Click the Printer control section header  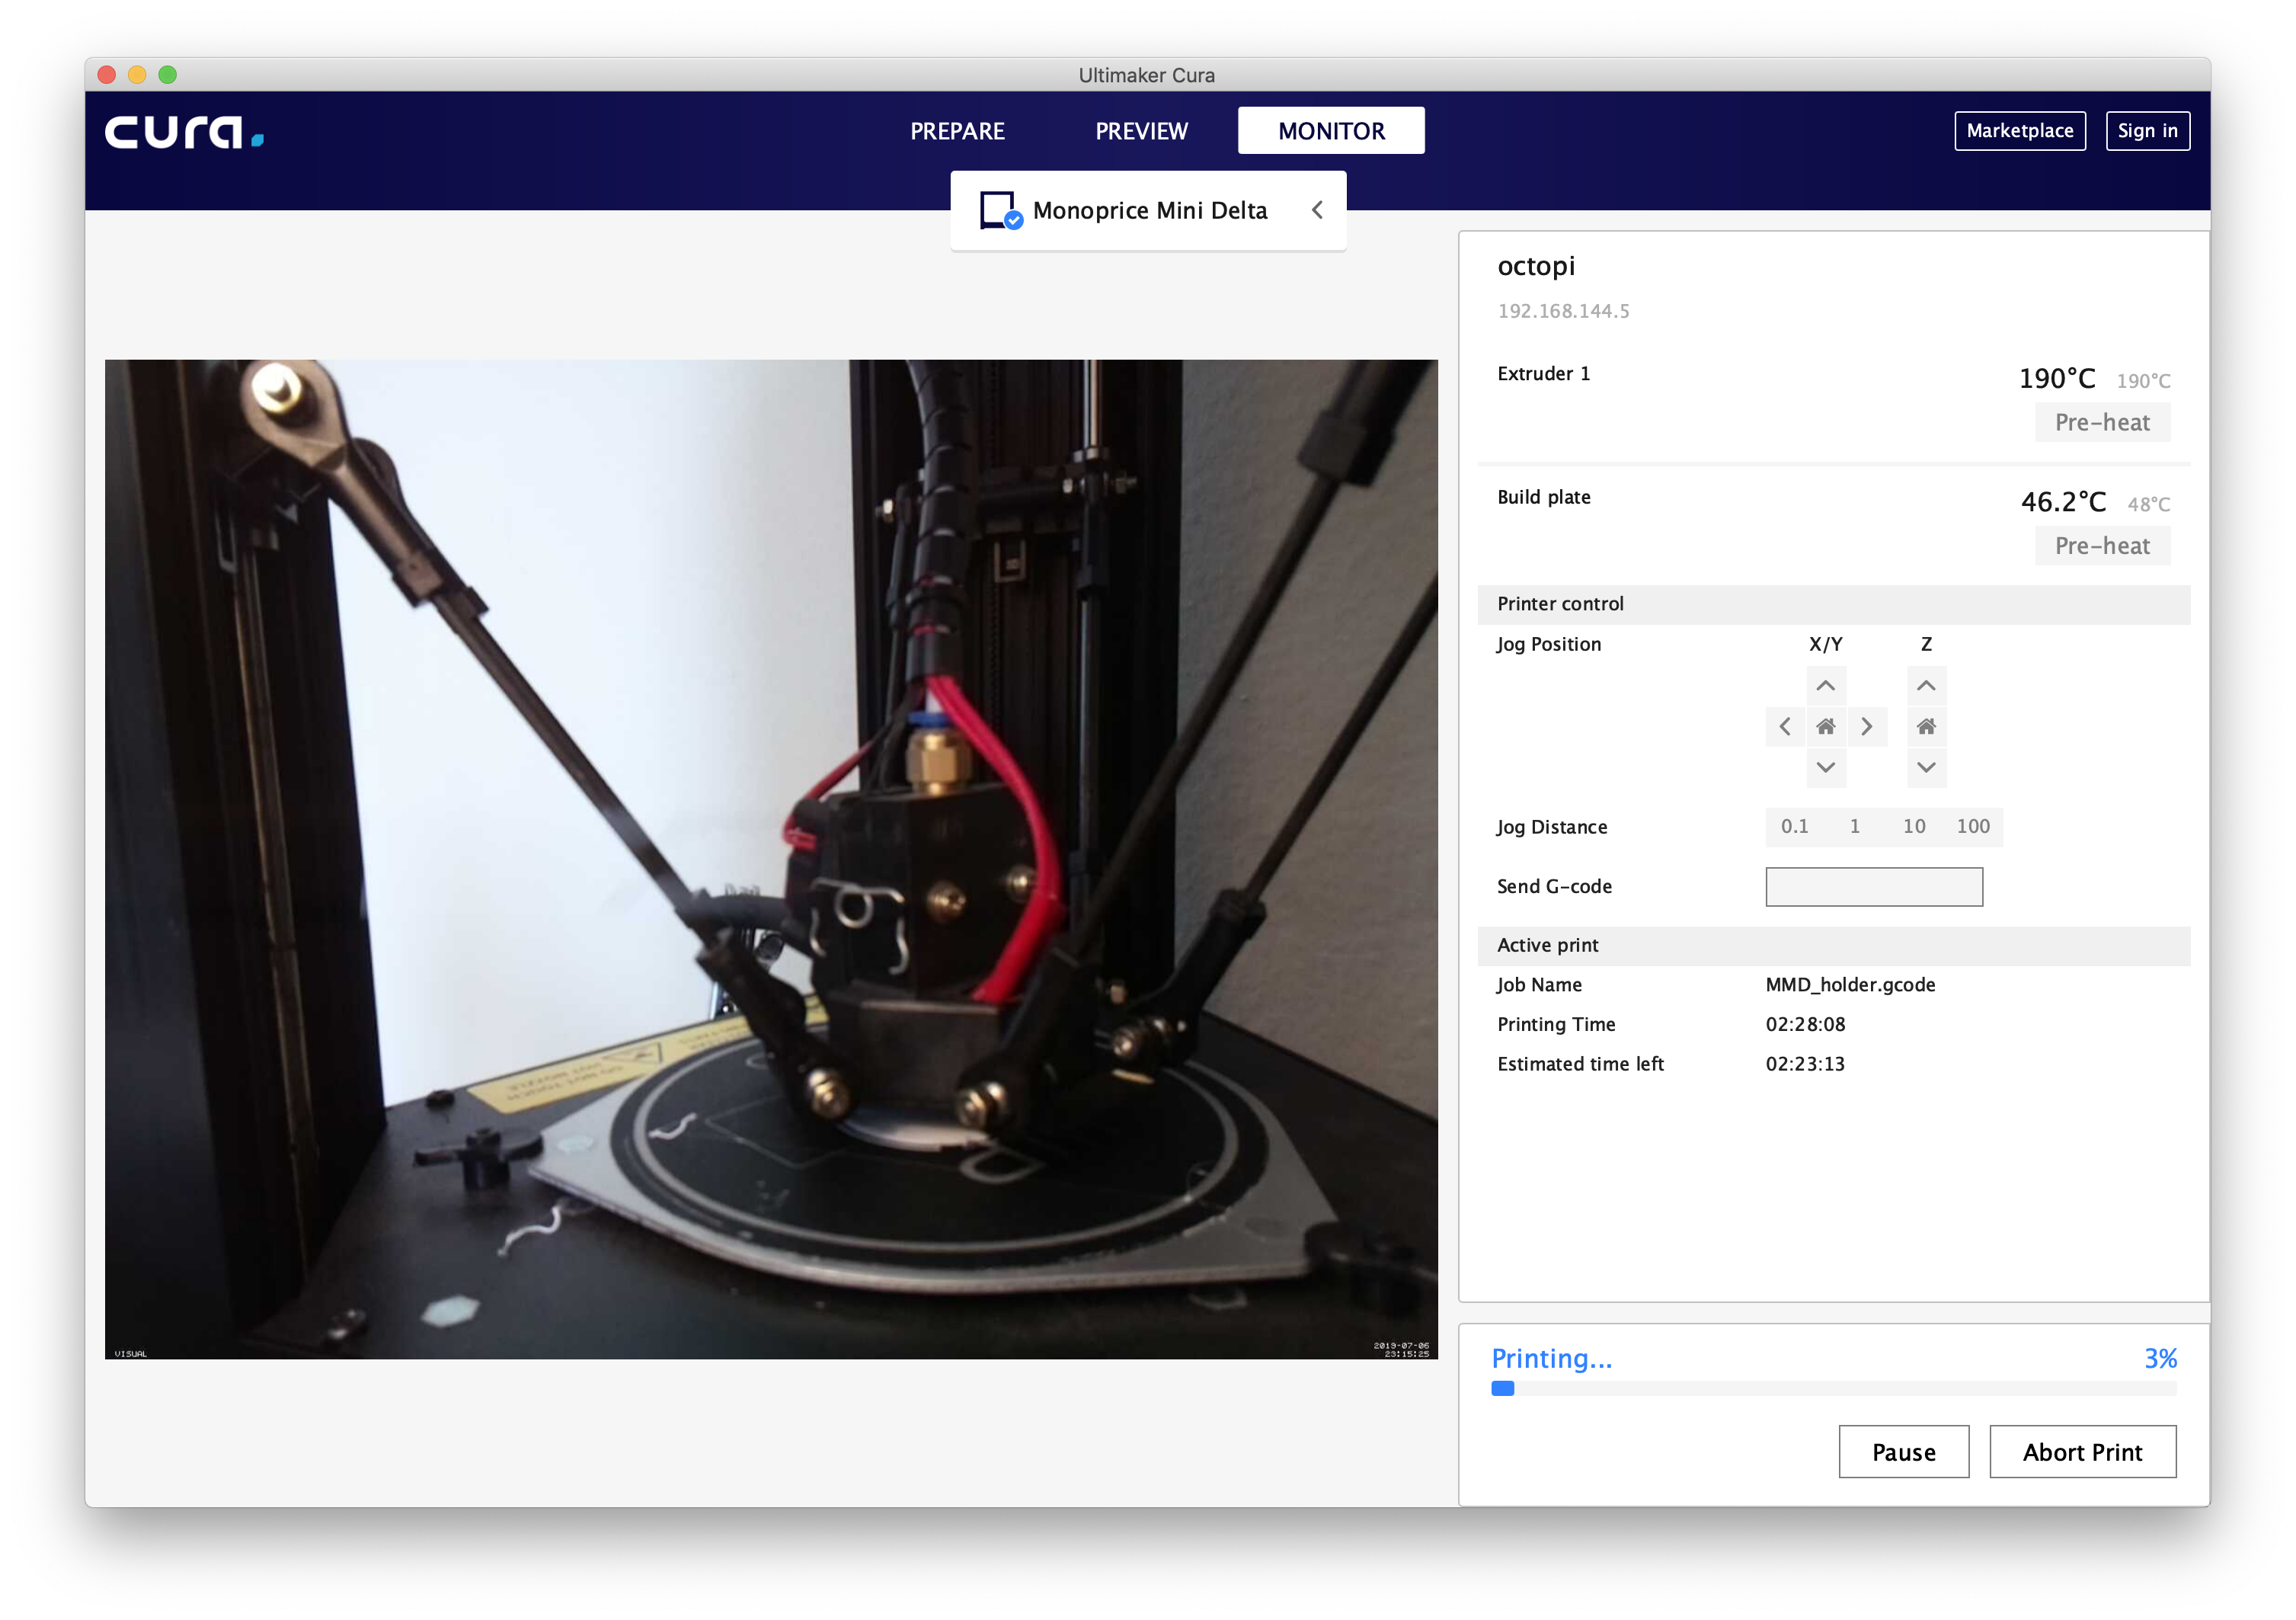(1834, 605)
